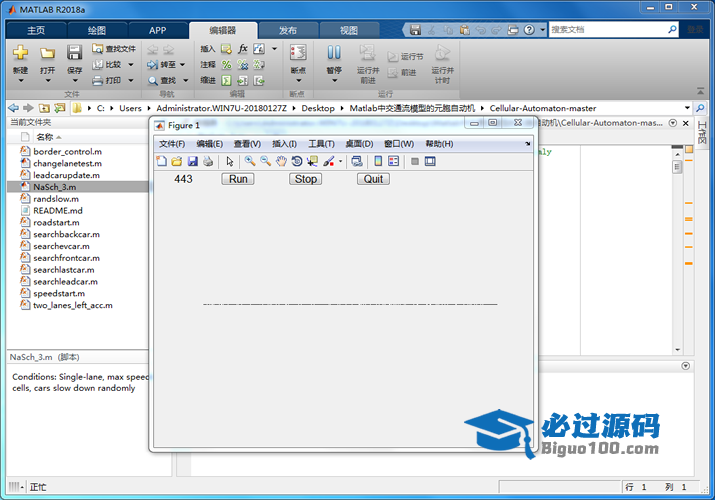Switch to the 绘图 tab
The width and height of the screenshot is (715, 500).
click(x=97, y=31)
